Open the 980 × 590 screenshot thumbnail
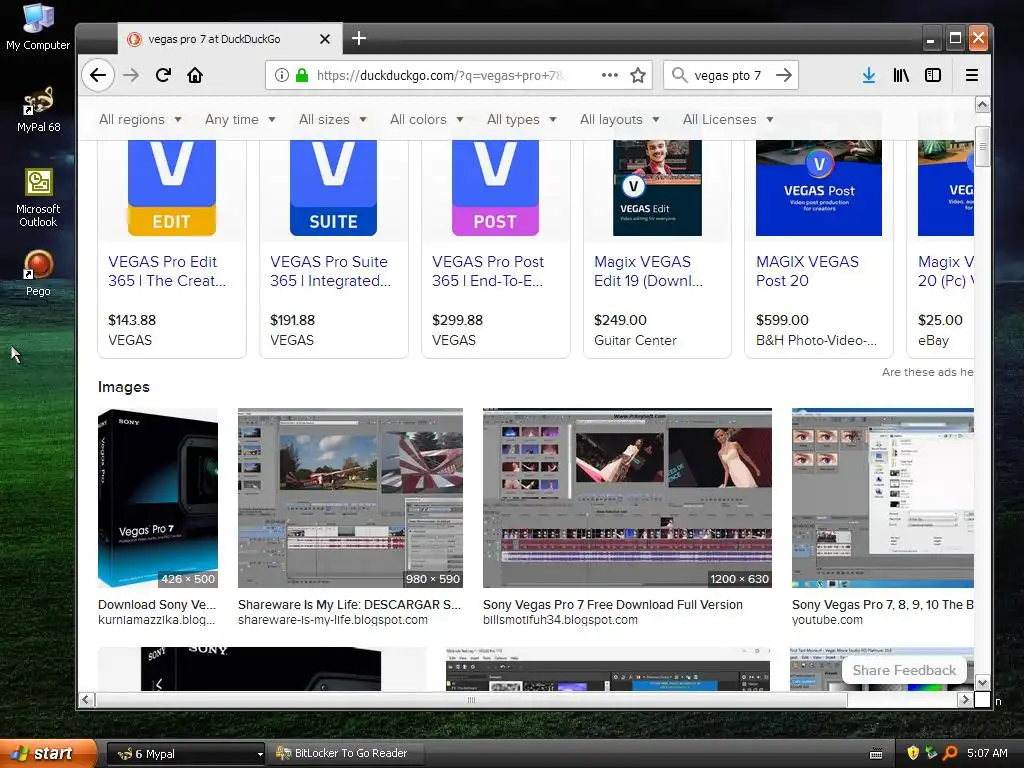The width and height of the screenshot is (1024, 768). pyautogui.click(x=350, y=498)
